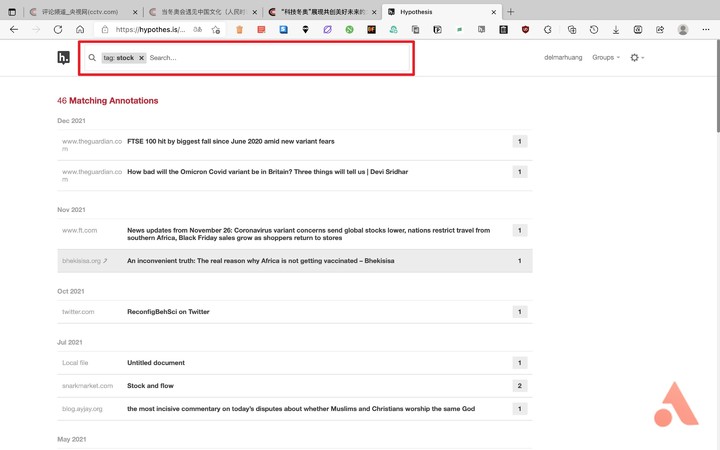Screen dimensions: 720x450
Task: Open the settings gear dropdown
Action: [x=637, y=57]
